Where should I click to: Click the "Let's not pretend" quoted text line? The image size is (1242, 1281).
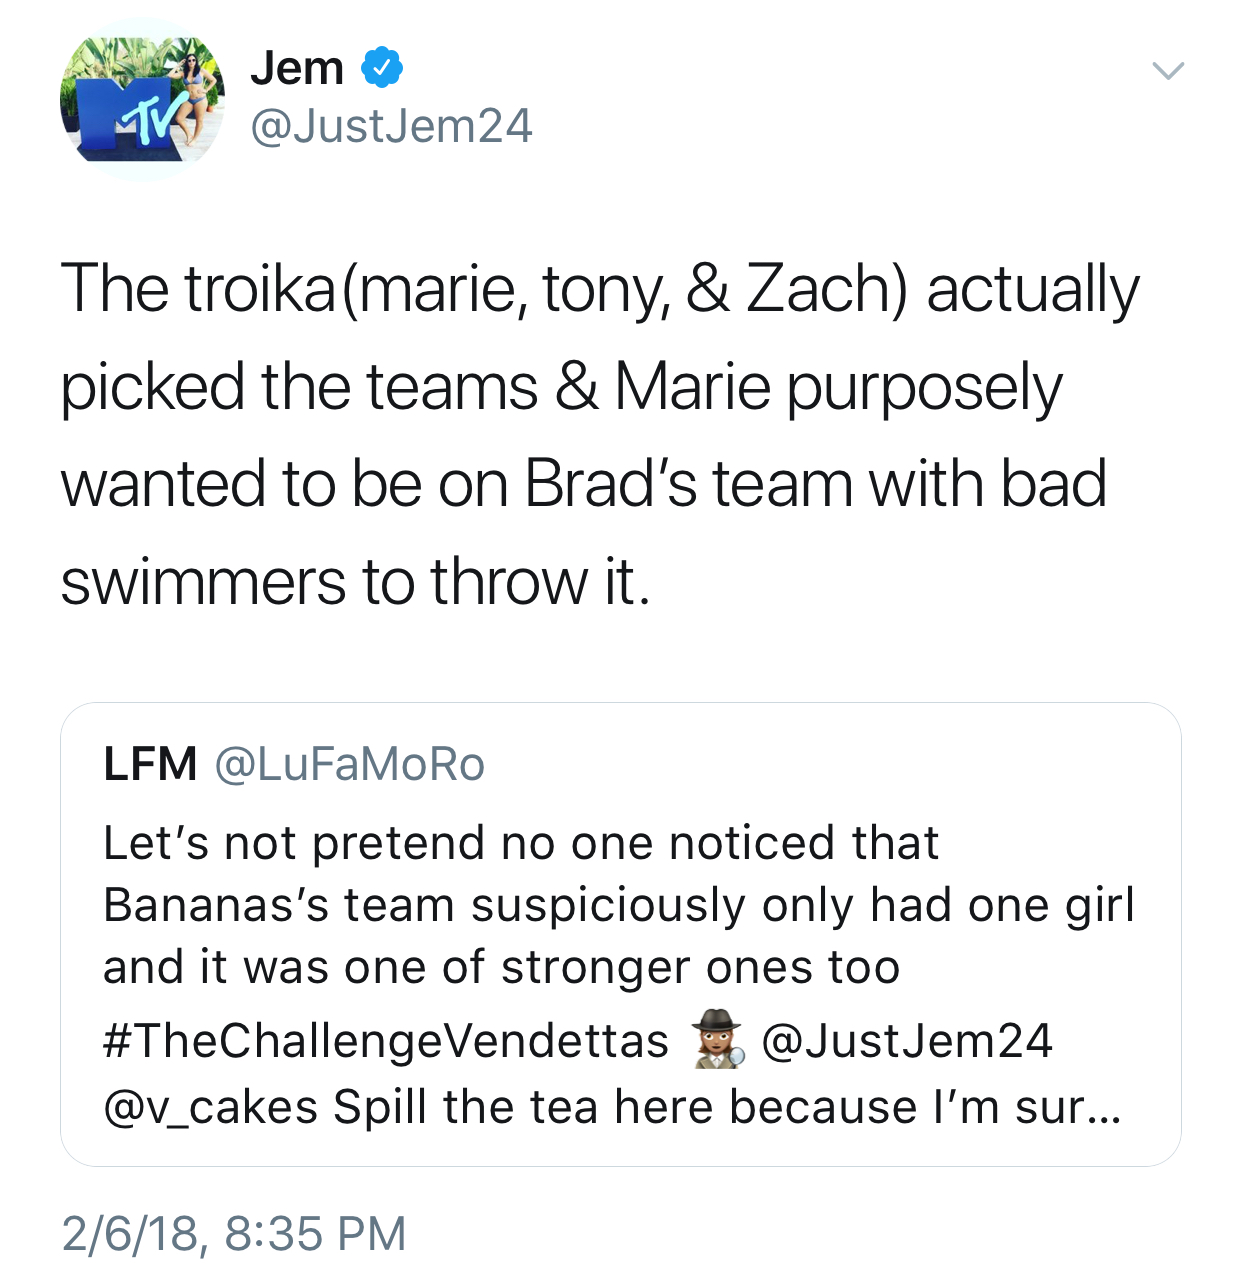pos(521,843)
